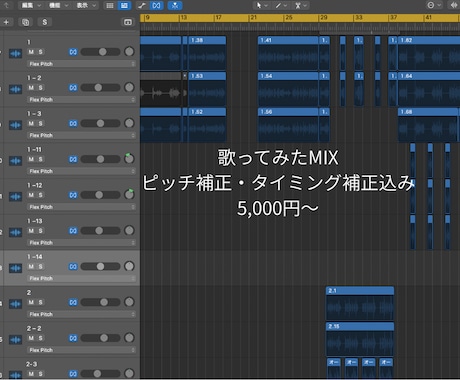
Task: Click the volume slider on track 2
Action: (100, 302)
